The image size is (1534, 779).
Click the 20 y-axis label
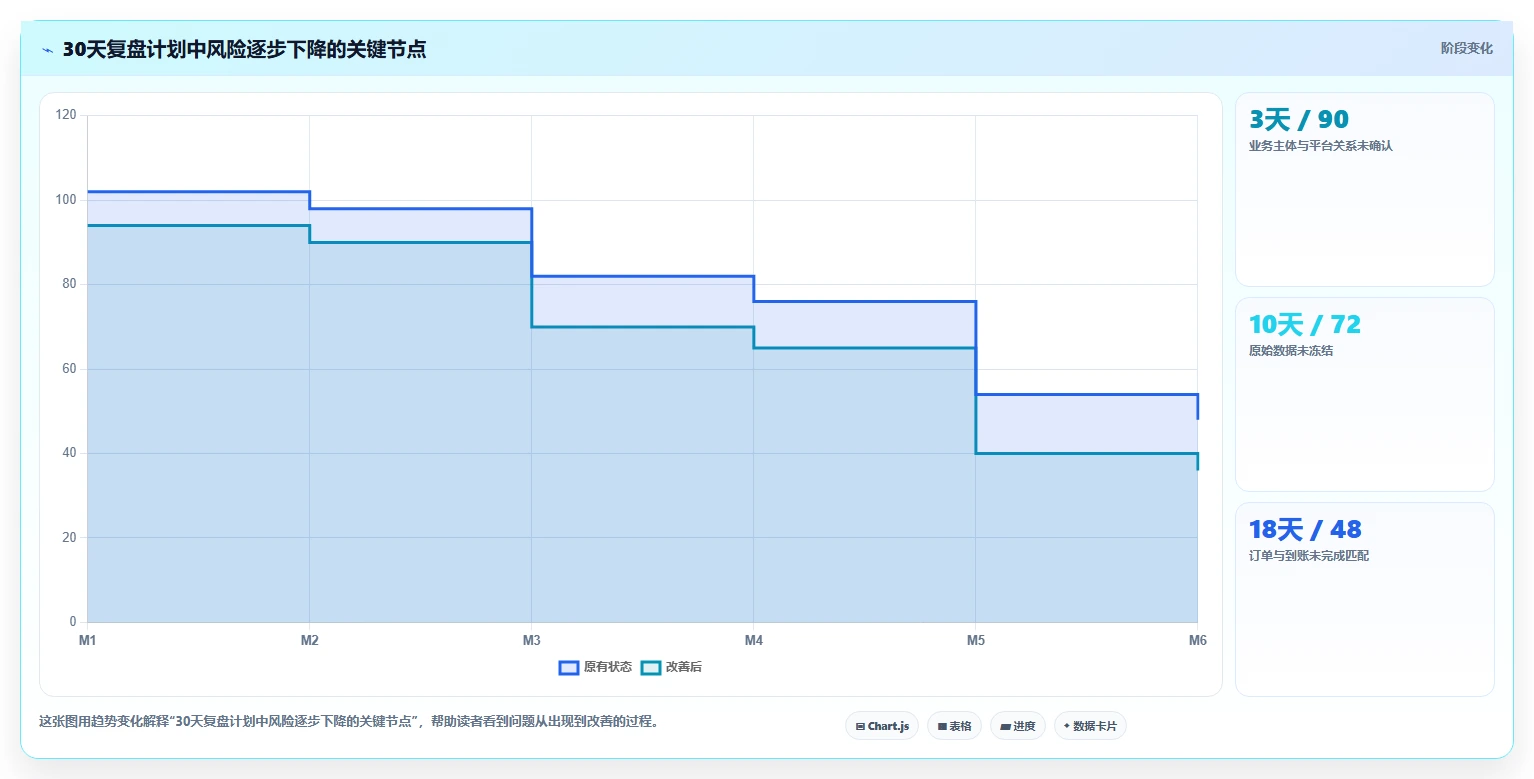tap(69, 538)
